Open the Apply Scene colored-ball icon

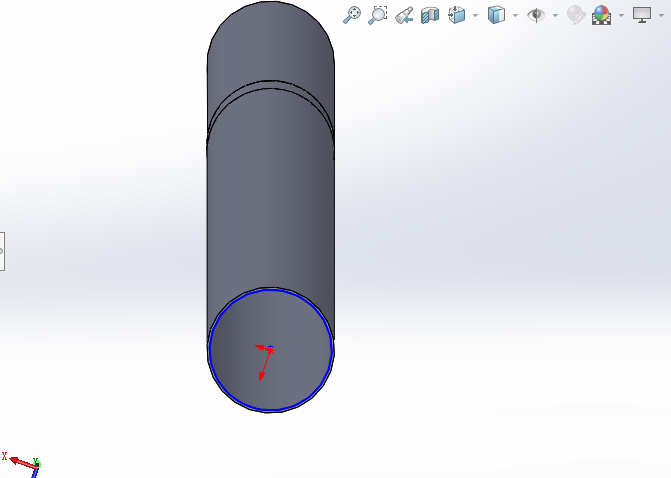601,15
